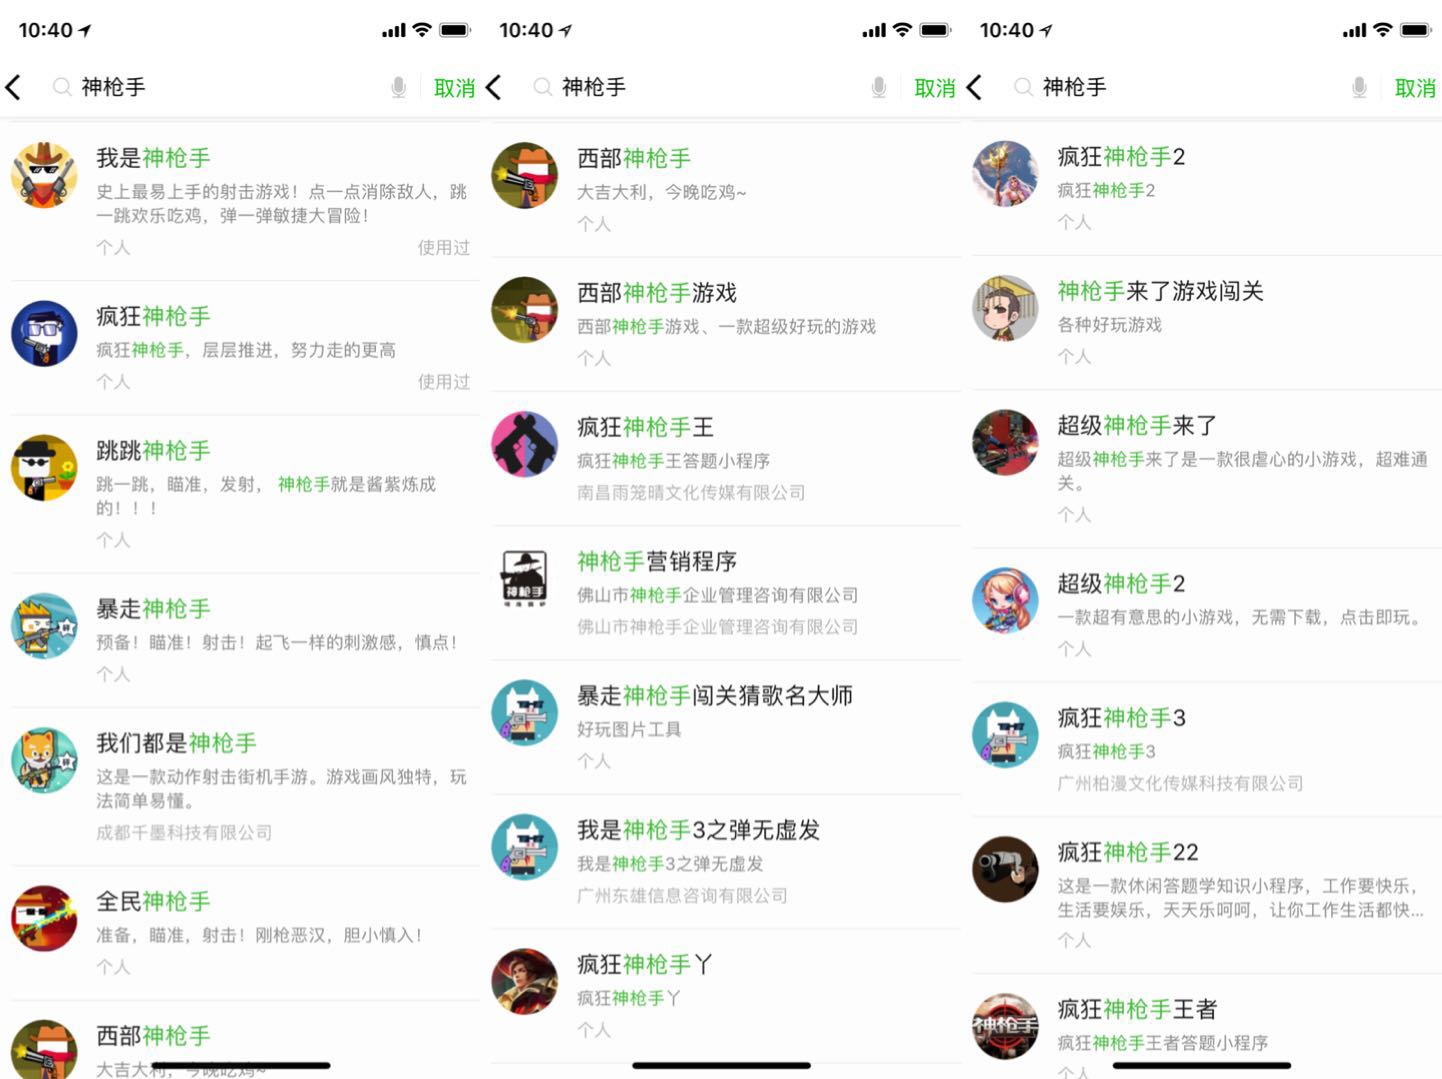Tap the 跳跳神枪手 black hat avatar
This screenshot has height=1079, width=1442.
click(44, 468)
